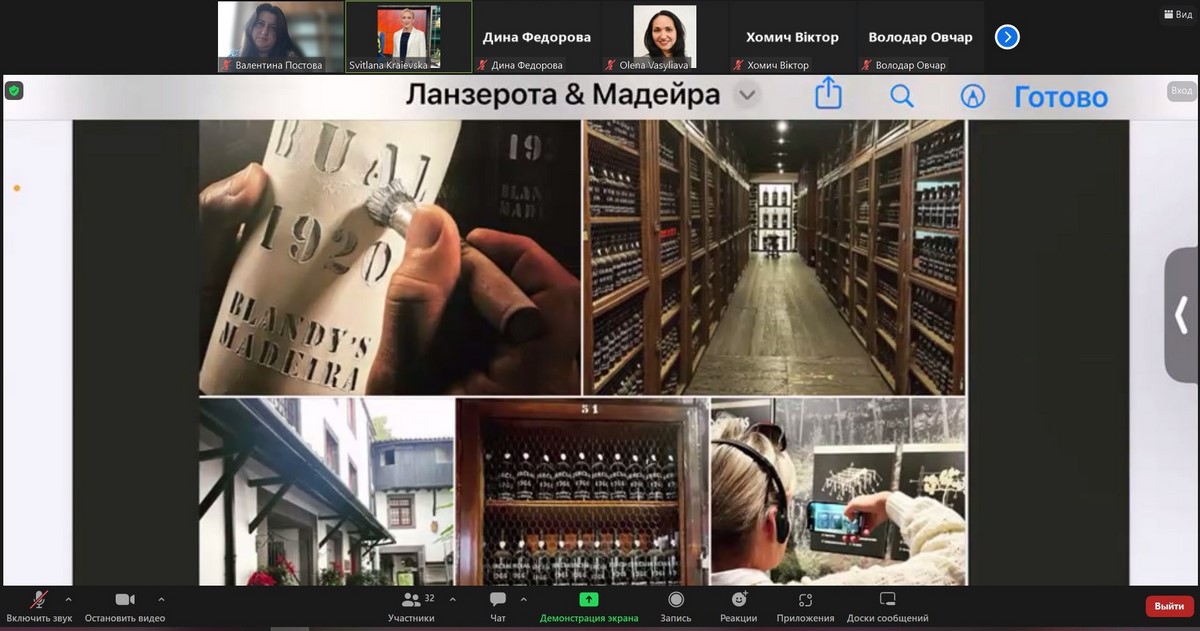This screenshot has height=631, width=1200.
Task: Open the Apps panel
Action: coord(805,606)
